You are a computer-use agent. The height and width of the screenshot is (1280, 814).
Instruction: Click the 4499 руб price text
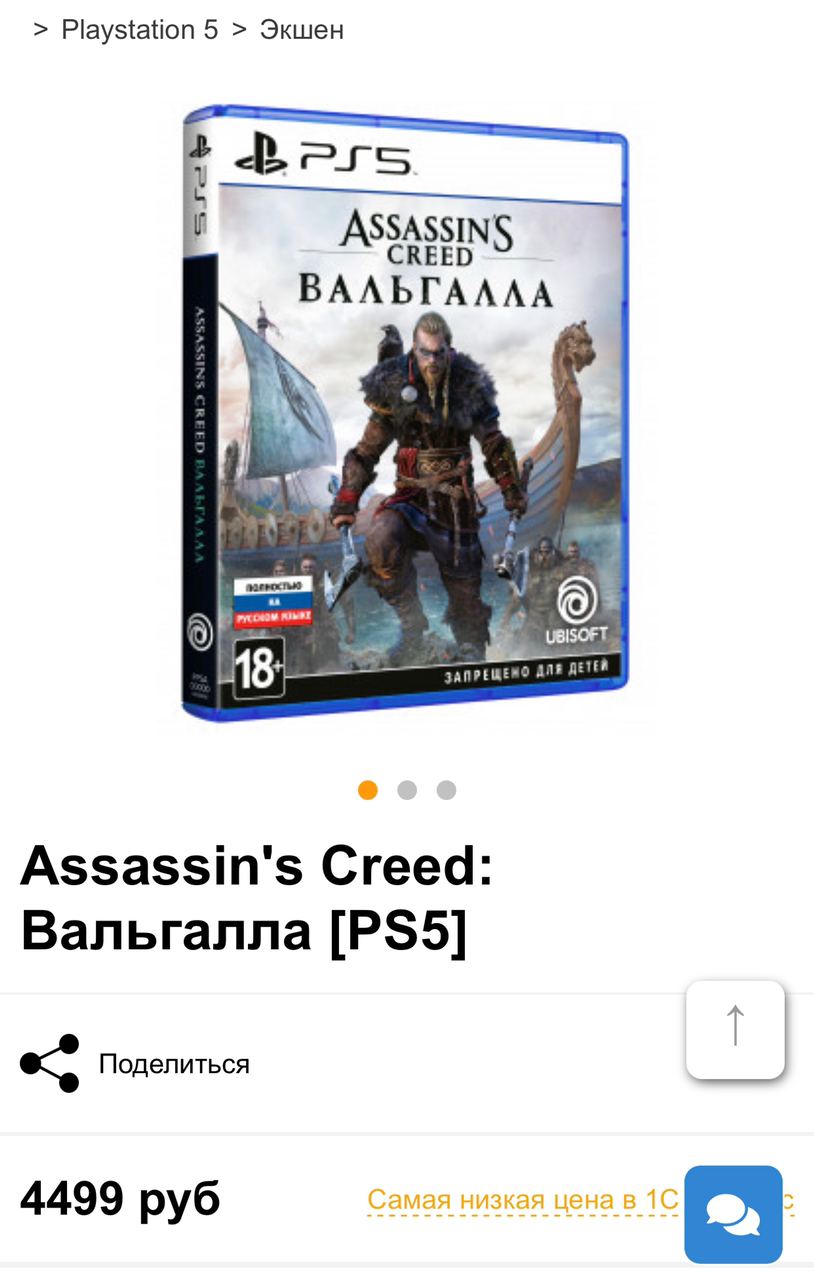[120, 1198]
